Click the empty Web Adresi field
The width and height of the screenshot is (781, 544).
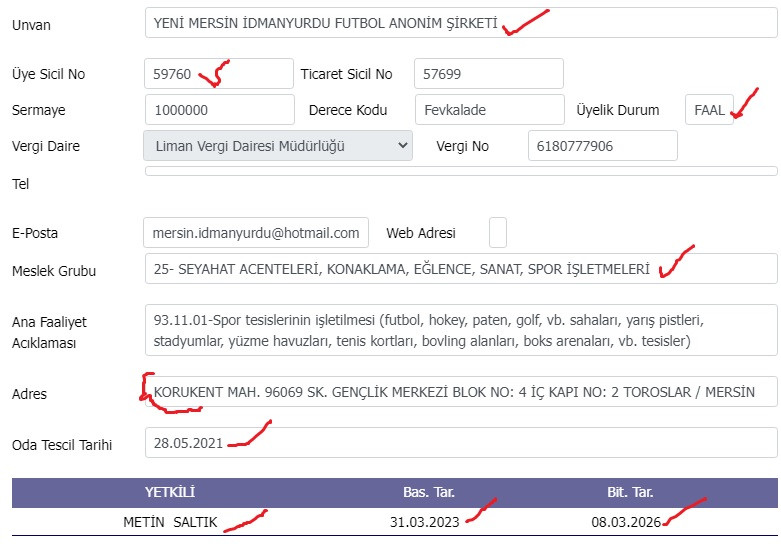tap(498, 233)
